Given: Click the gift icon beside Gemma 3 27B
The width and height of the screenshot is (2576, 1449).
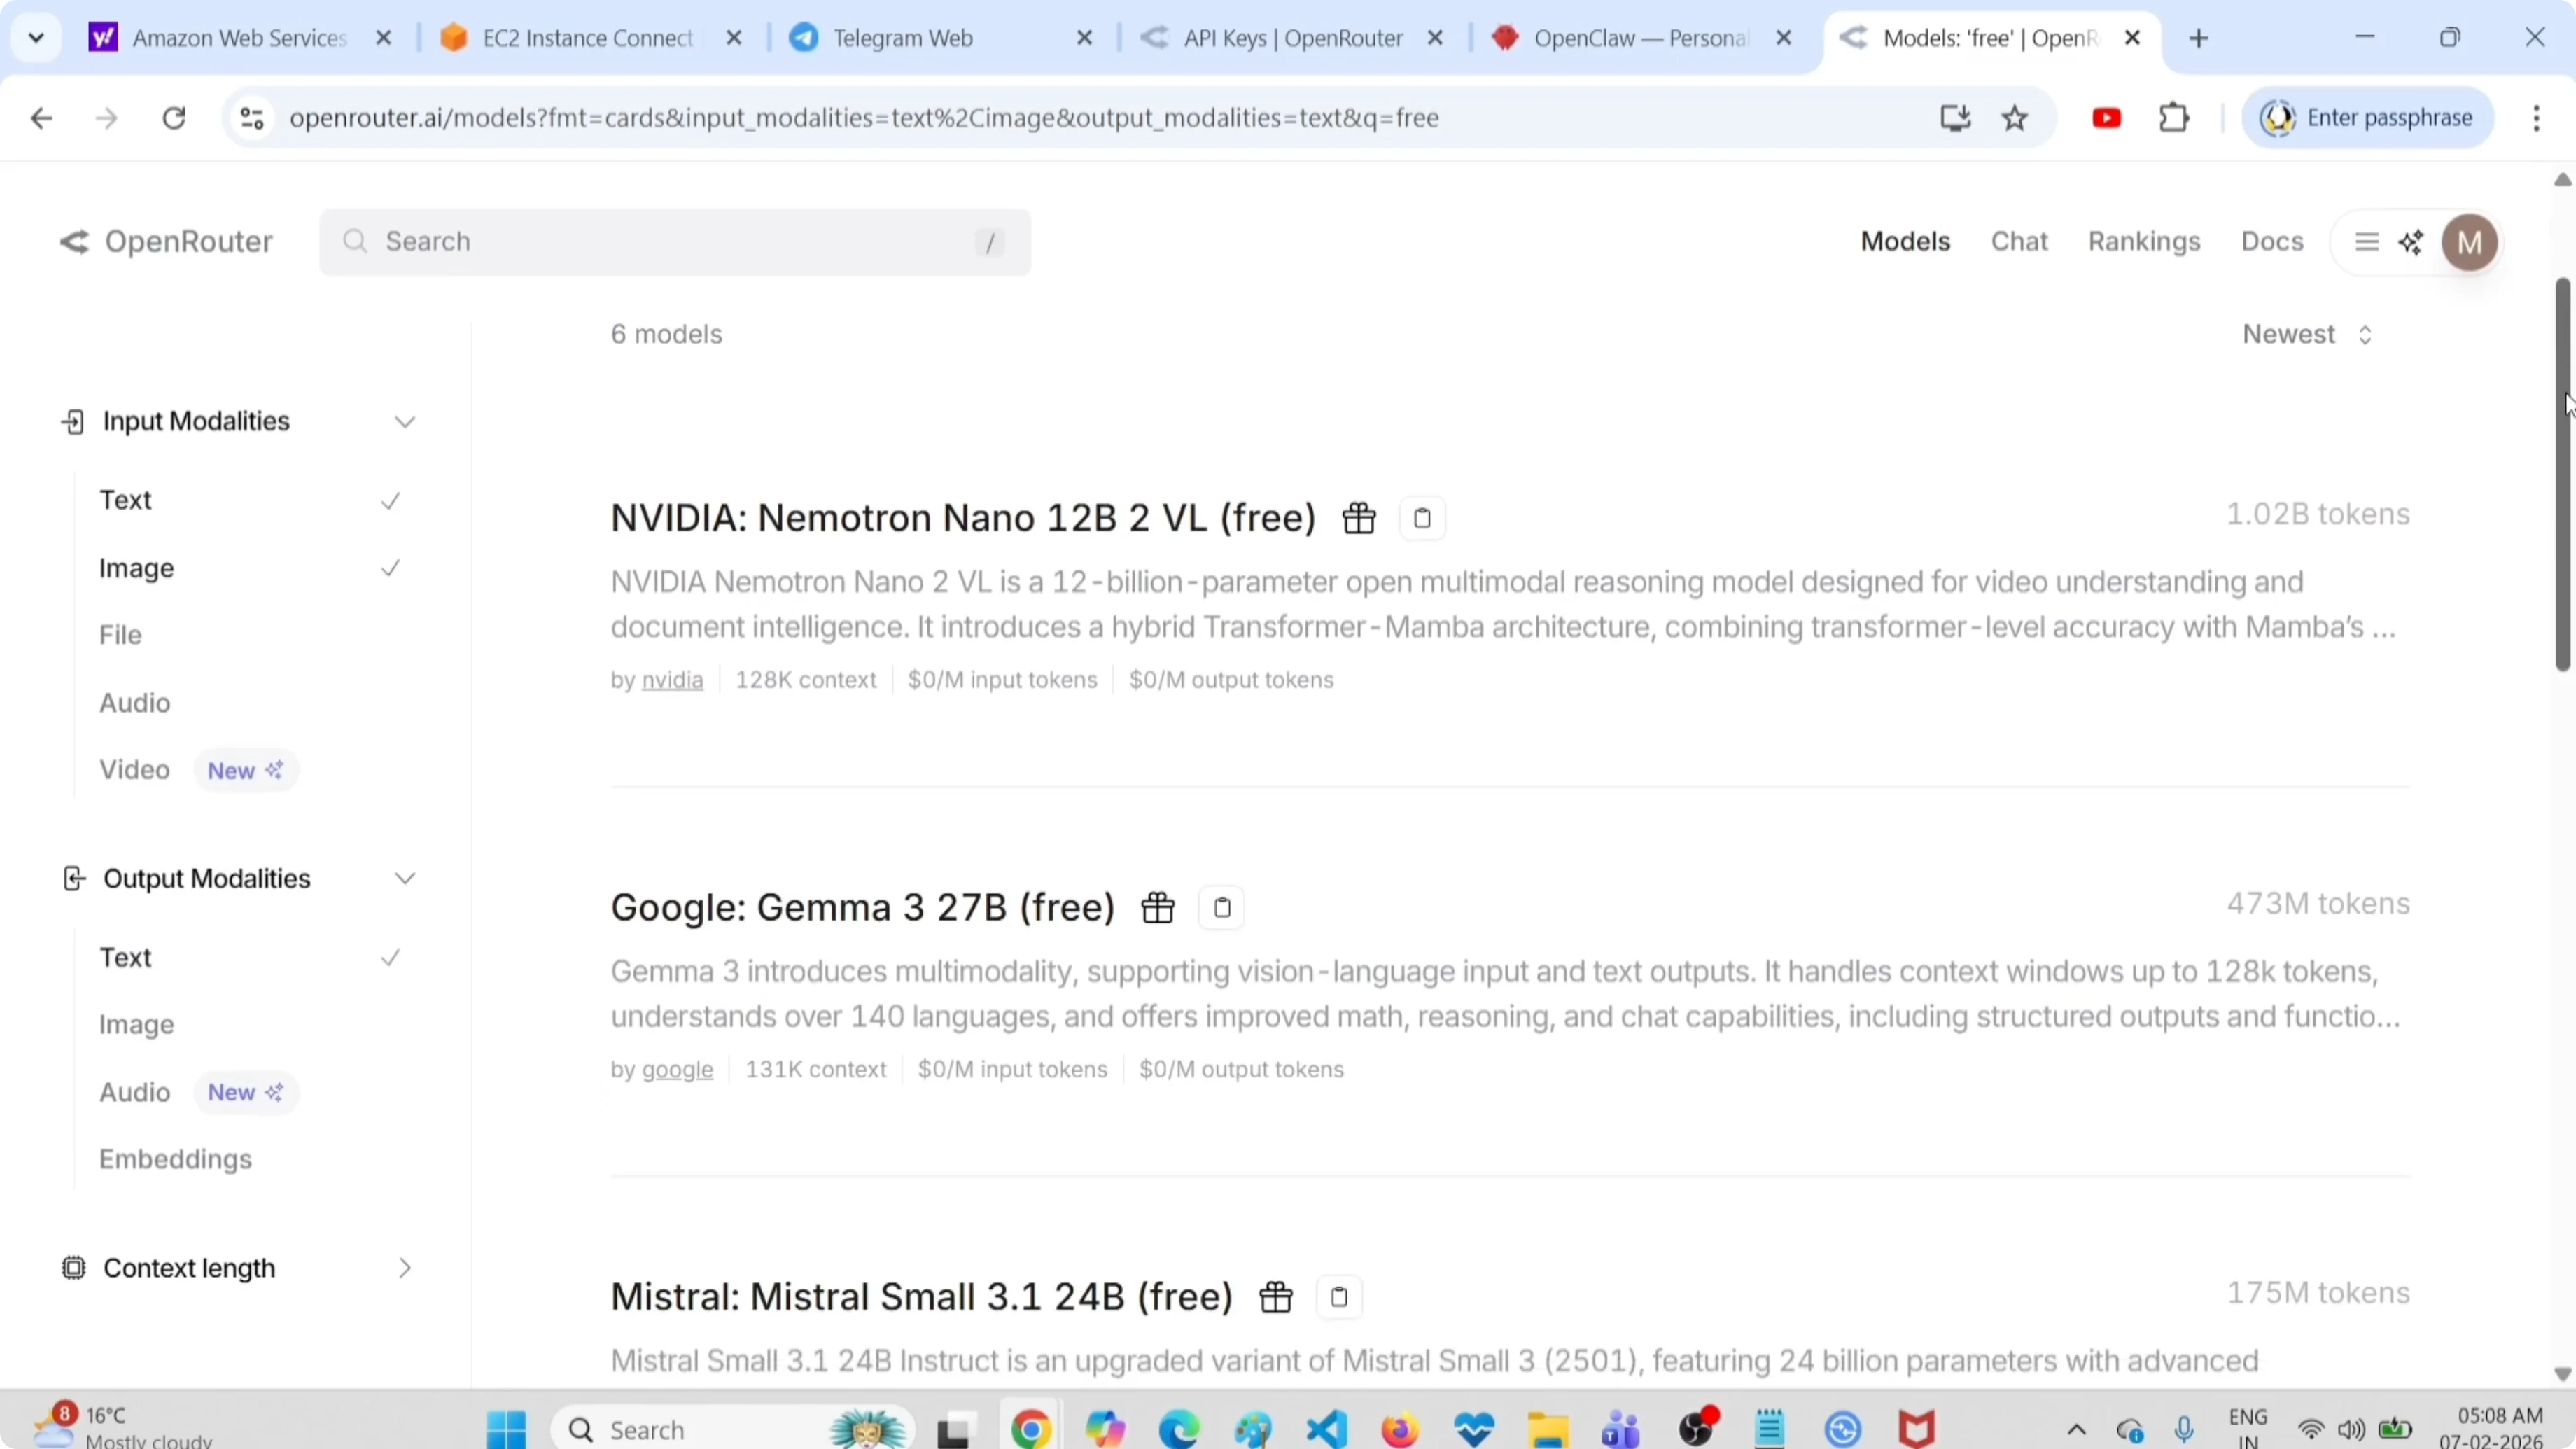Looking at the screenshot, I should (1158, 908).
